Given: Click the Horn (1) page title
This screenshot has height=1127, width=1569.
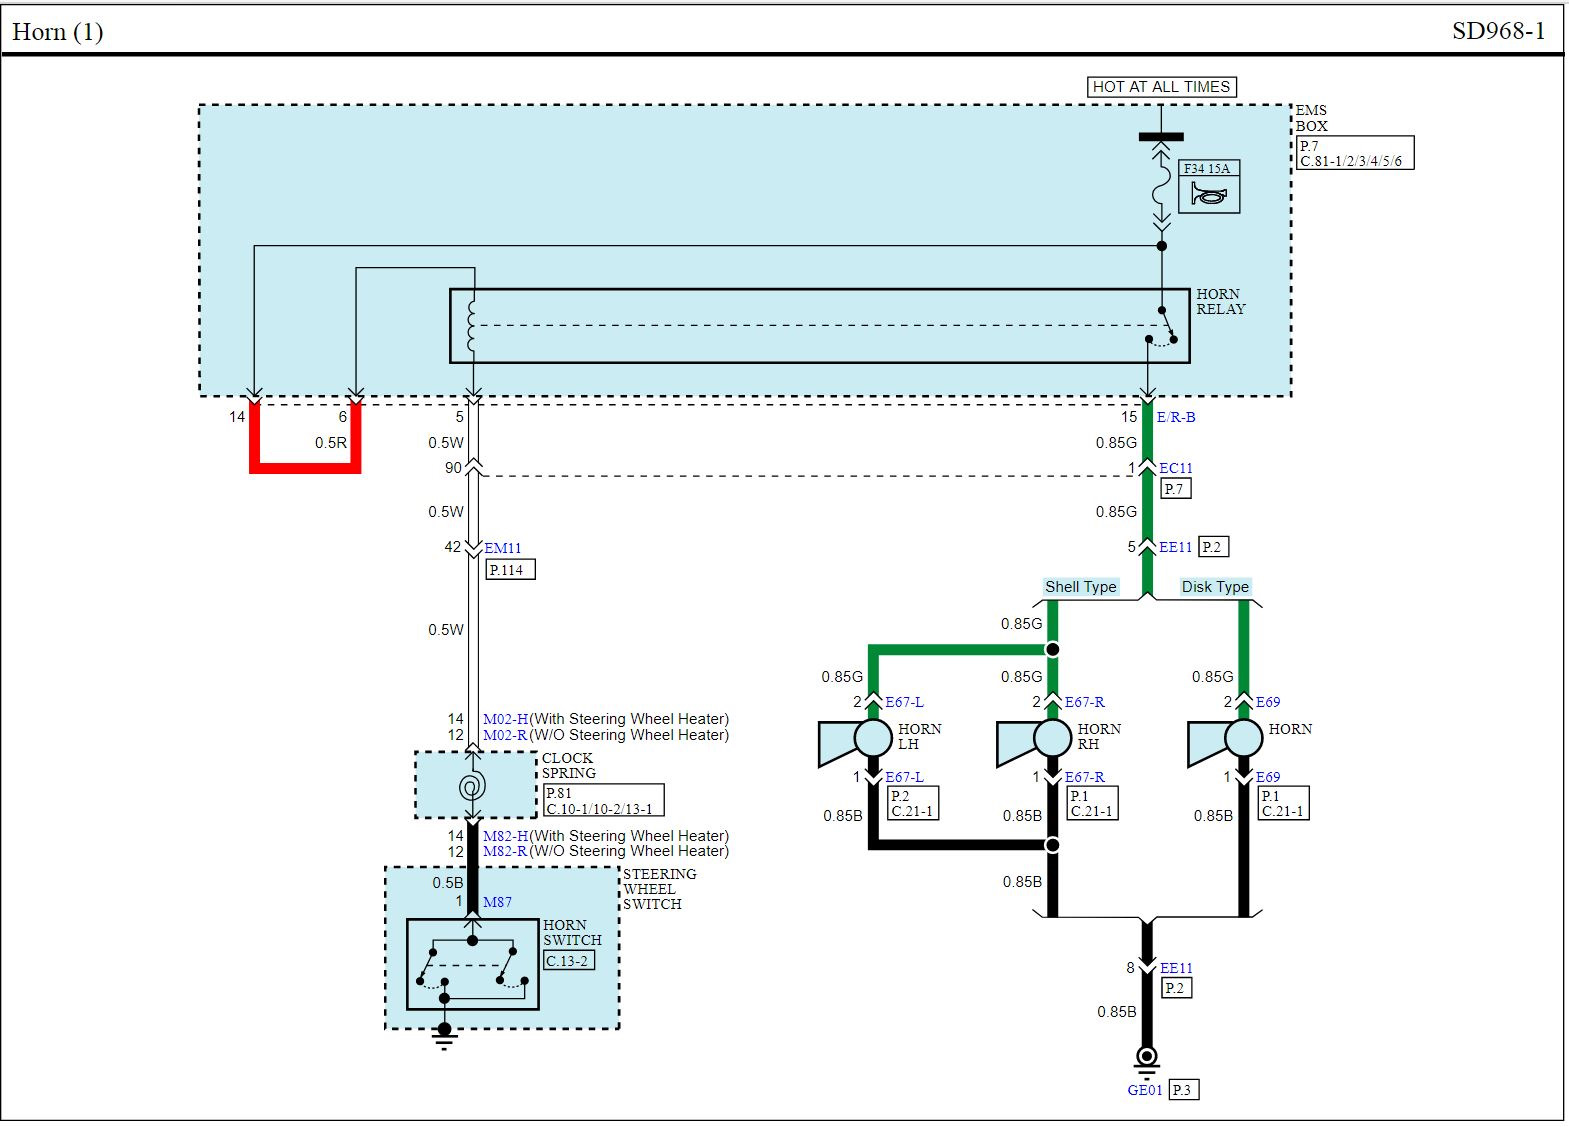Looking at the screenshot, I should point(58,32).
